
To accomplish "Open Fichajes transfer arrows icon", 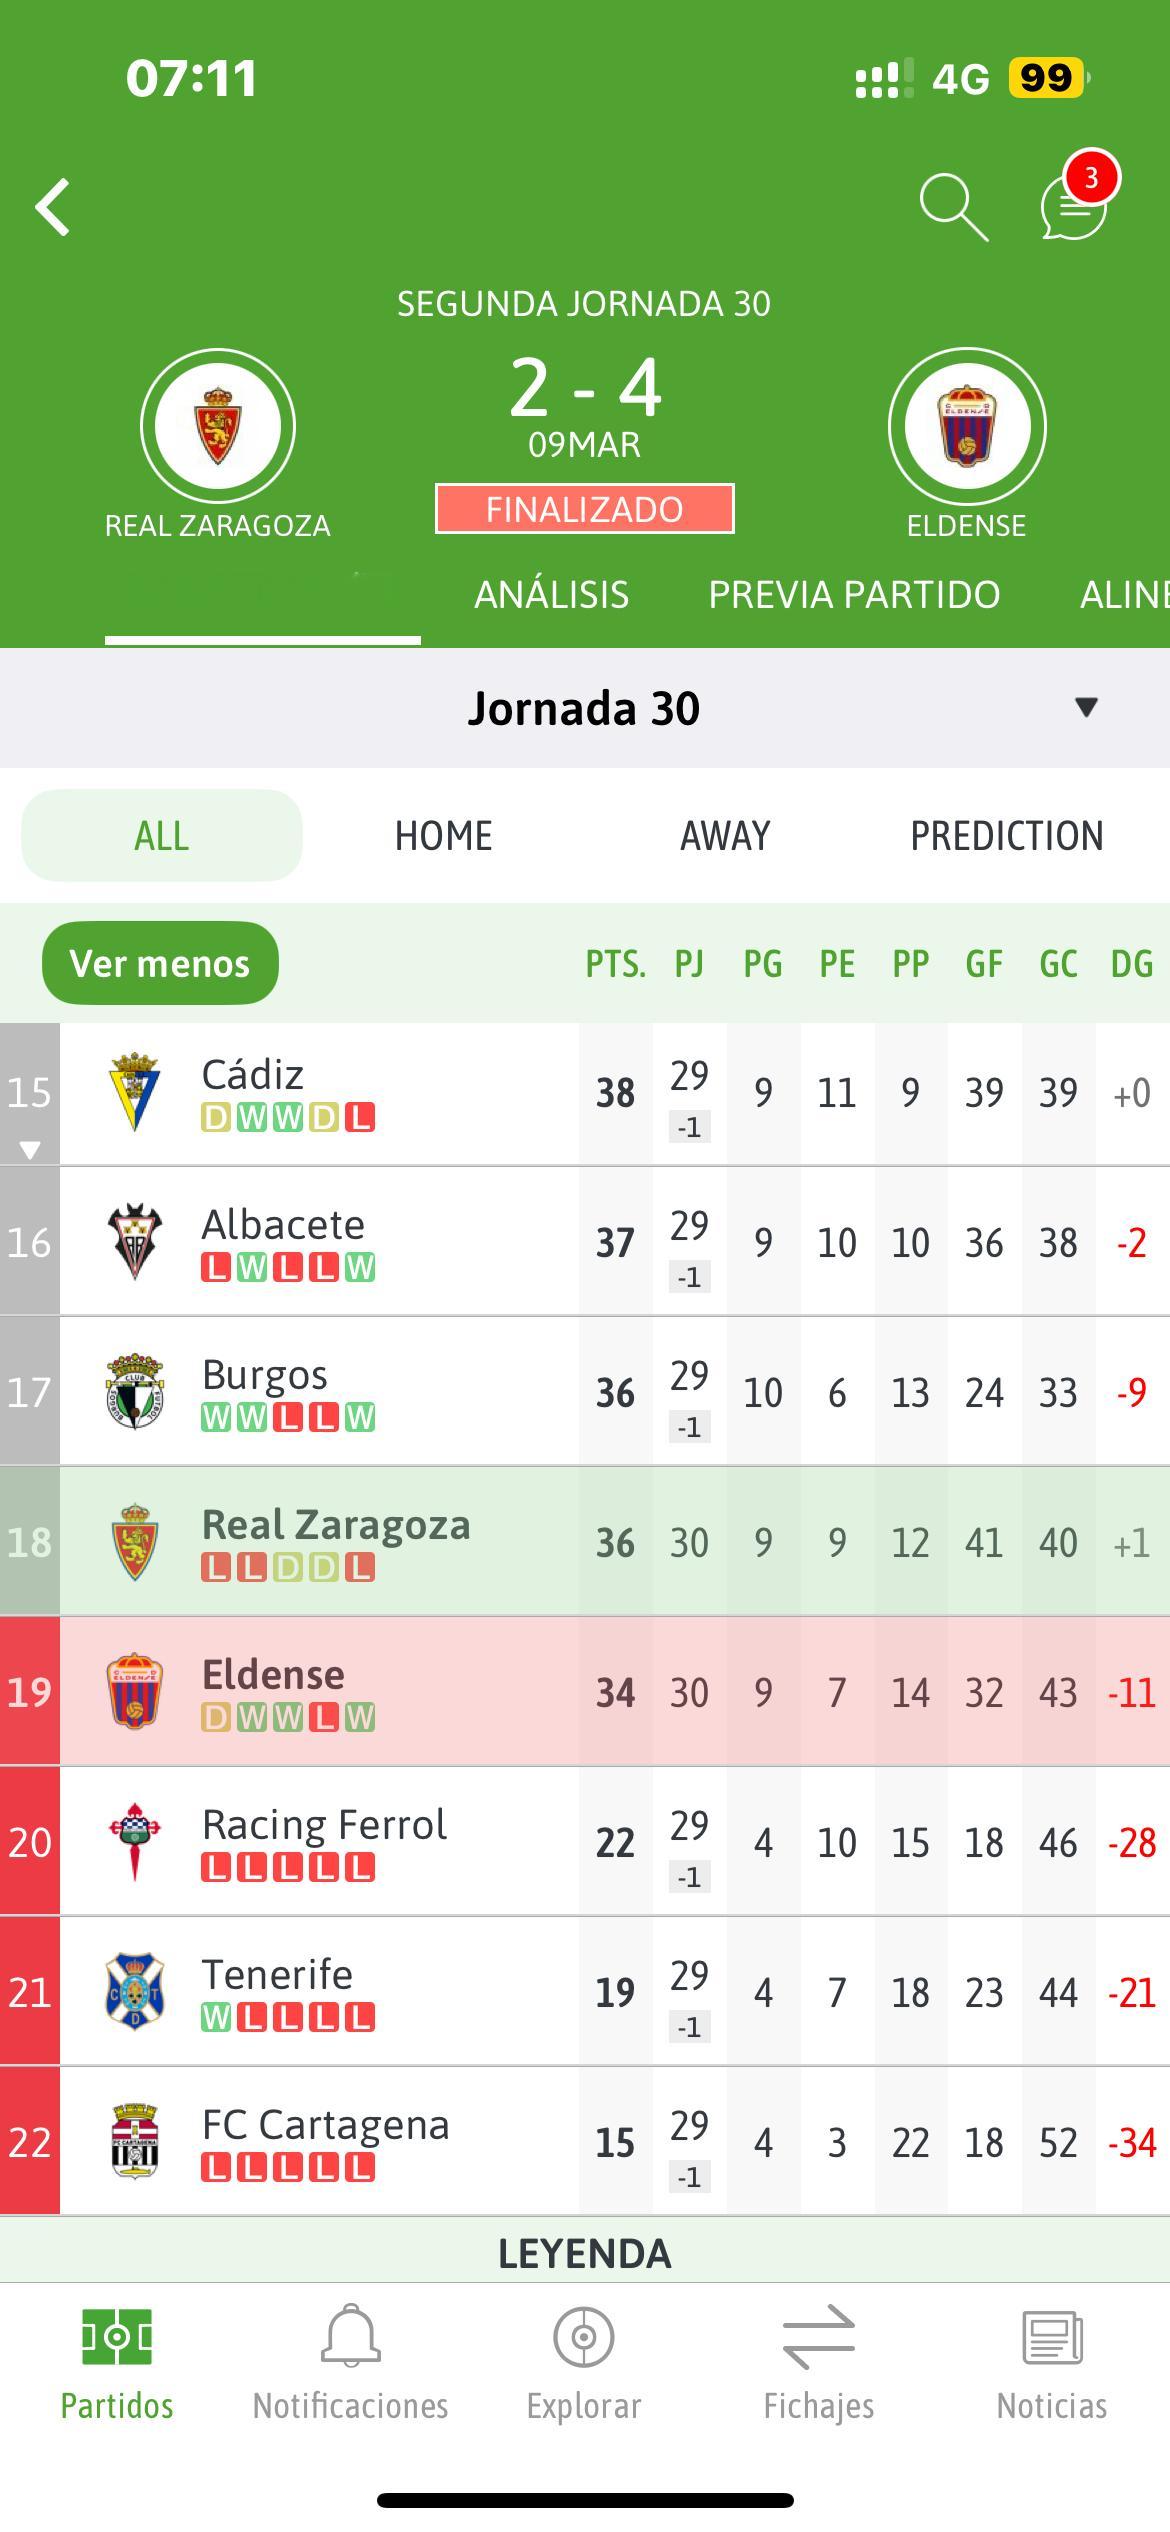I will pos(818,2337).
